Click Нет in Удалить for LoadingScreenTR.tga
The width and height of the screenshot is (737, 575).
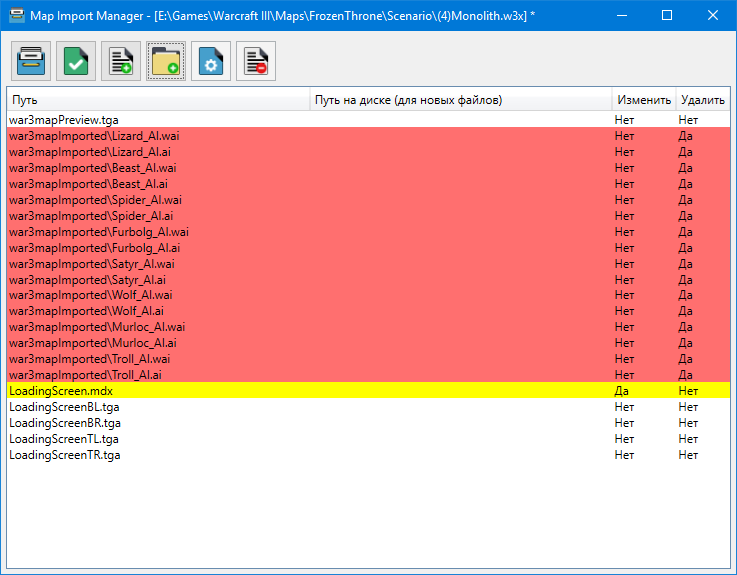coord(688,455)
